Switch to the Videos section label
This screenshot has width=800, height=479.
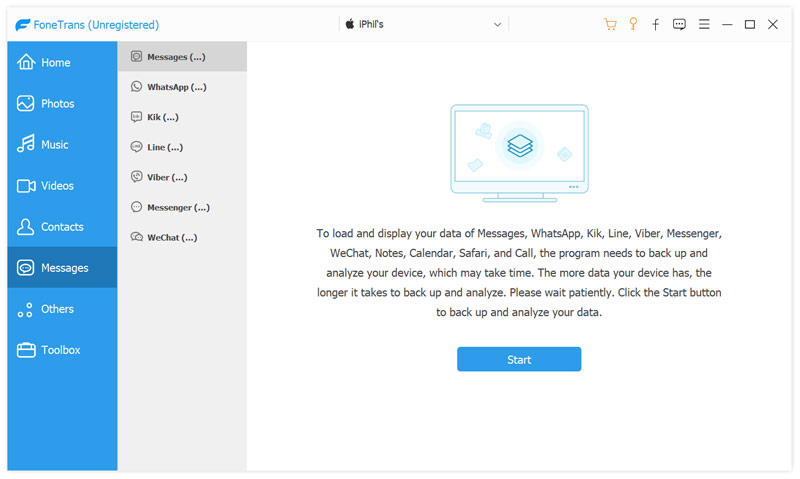click(57, 186)
